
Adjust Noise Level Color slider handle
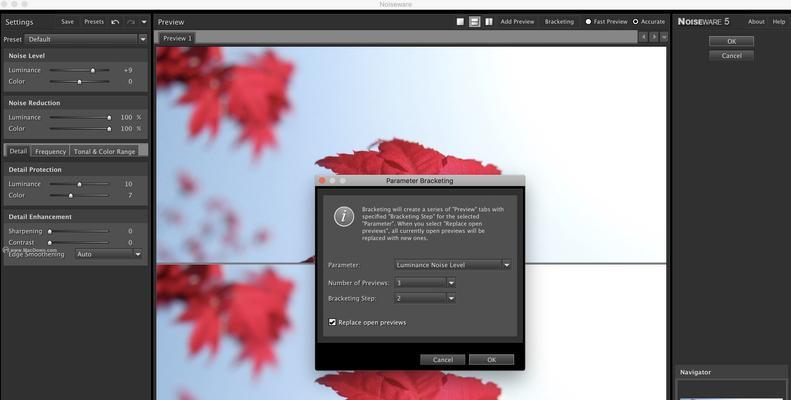click(x=79, y=81)
